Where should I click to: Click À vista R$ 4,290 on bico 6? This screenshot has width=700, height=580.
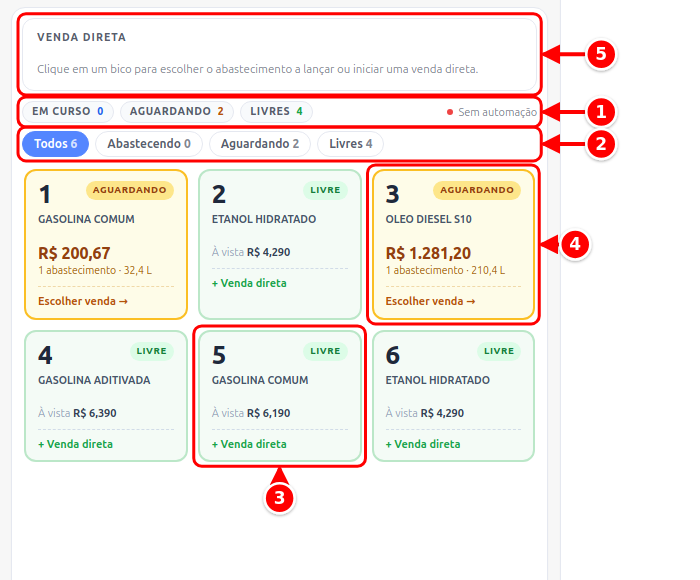point(425,413)
